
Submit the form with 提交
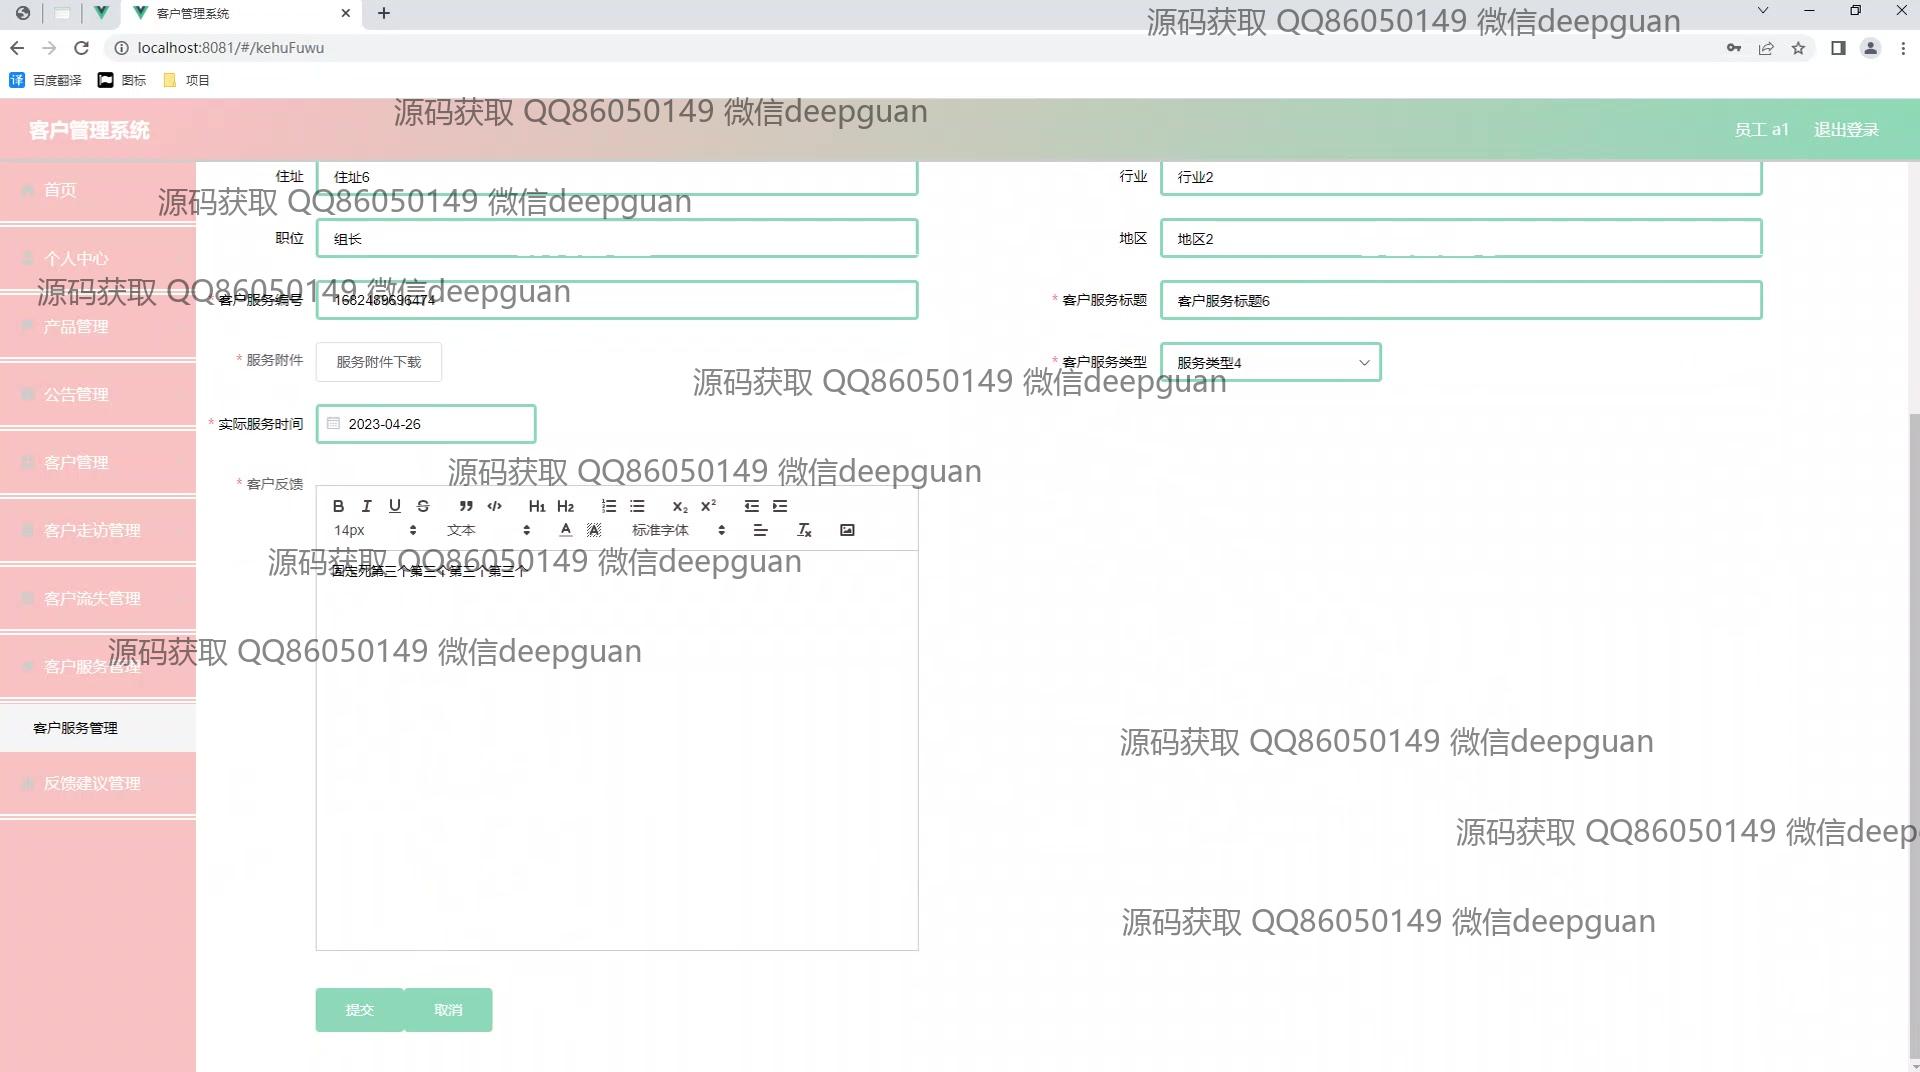(x=360, y=1010)
